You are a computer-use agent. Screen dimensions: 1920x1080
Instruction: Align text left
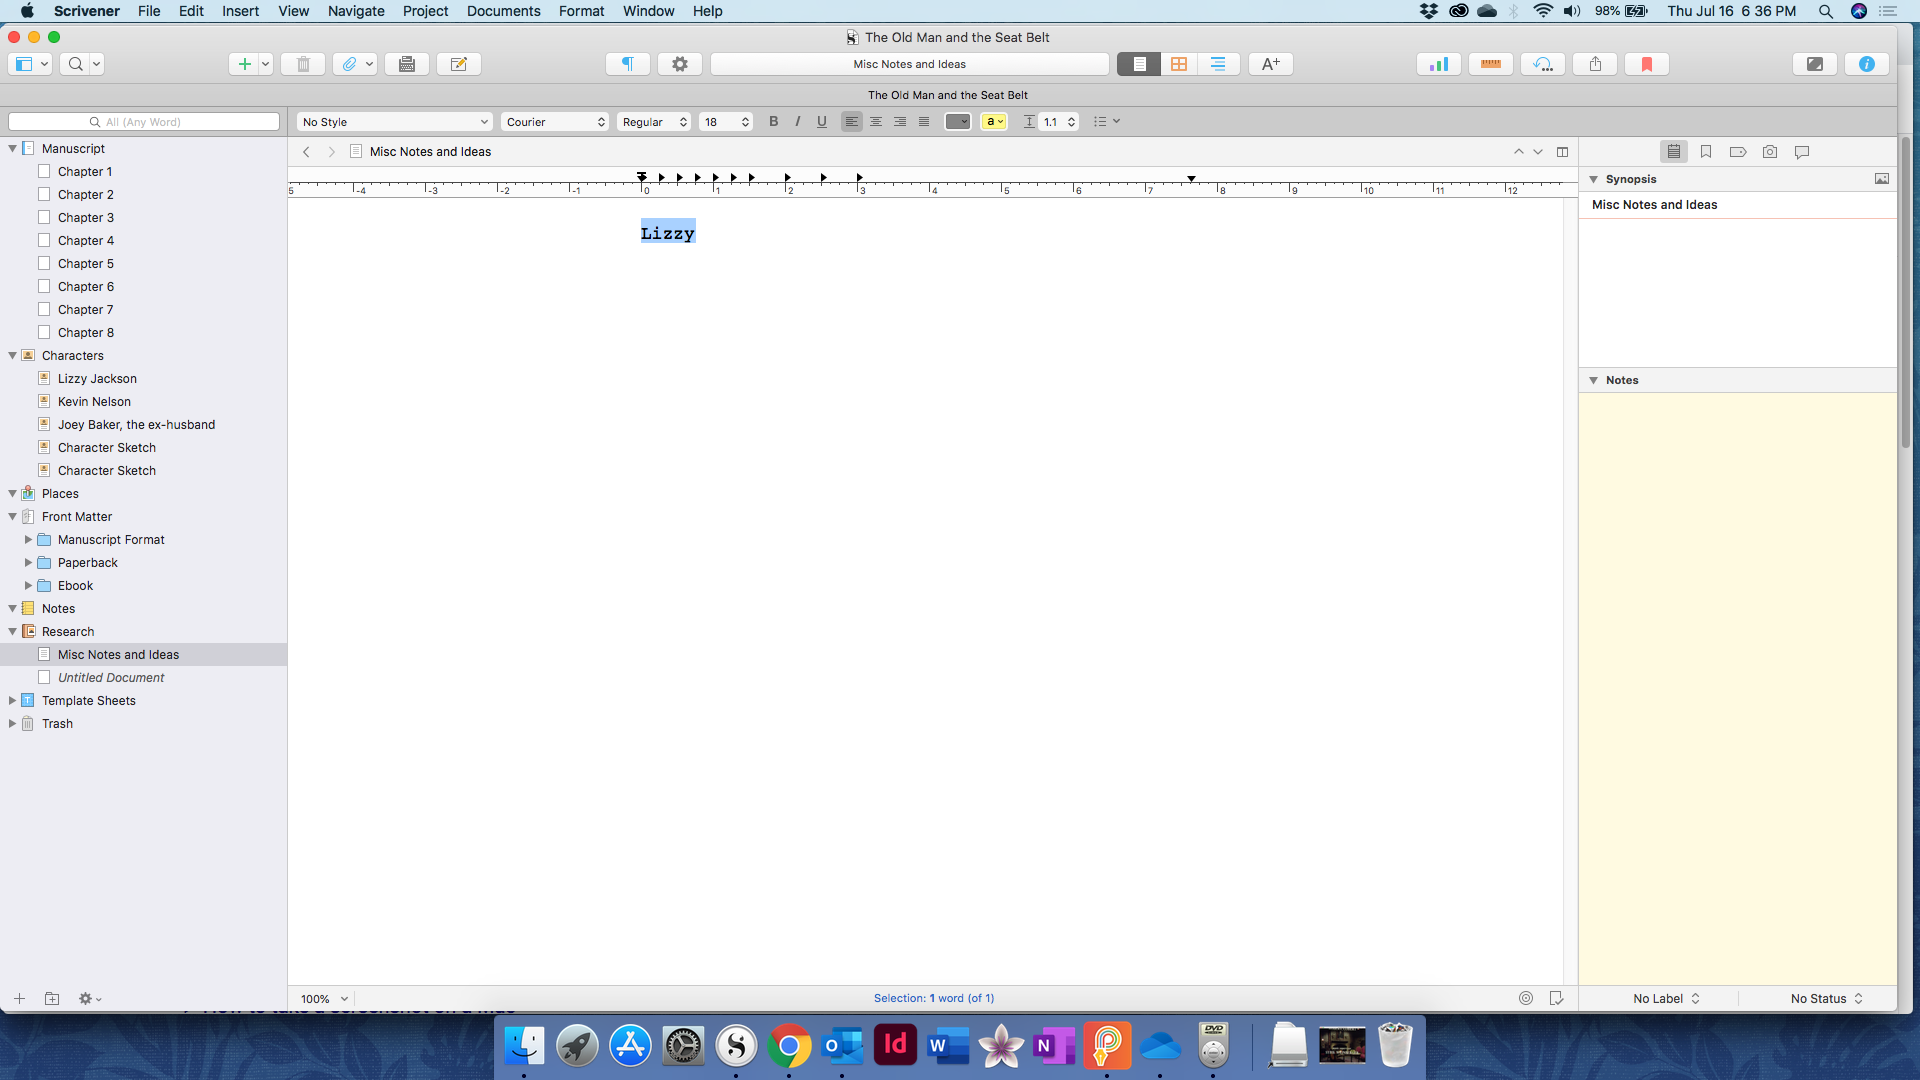(x=852, y=122)
